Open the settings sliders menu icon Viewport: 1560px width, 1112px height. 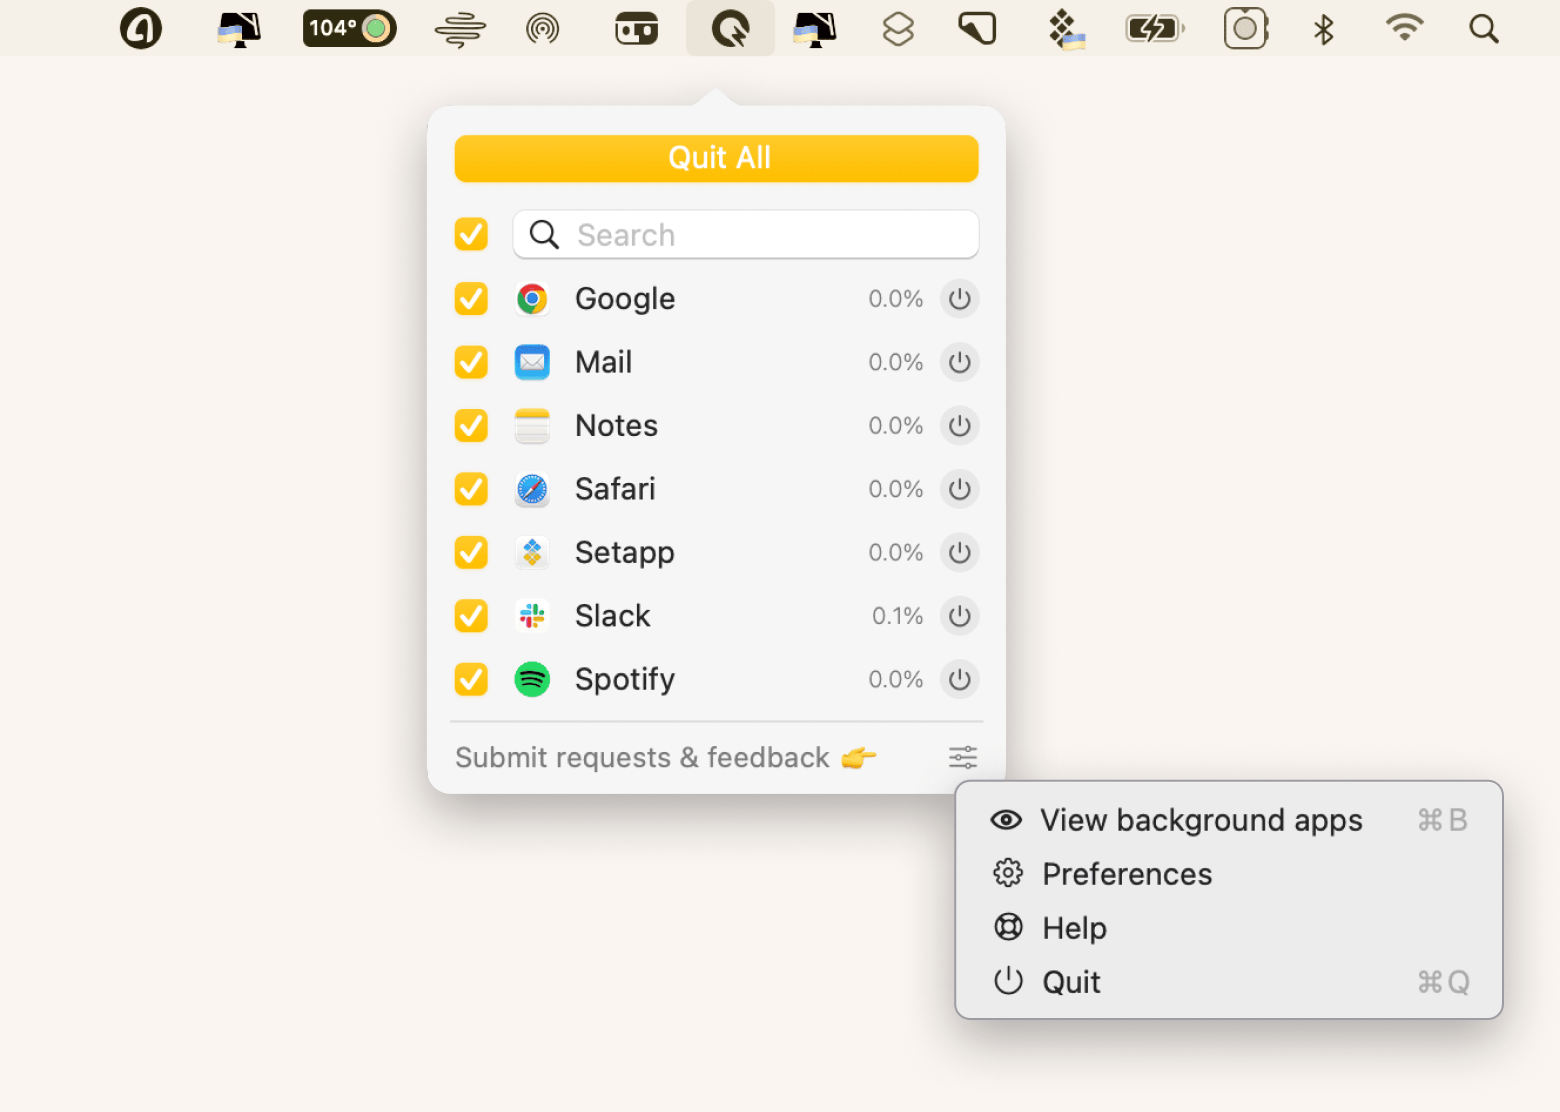point(962,757)
